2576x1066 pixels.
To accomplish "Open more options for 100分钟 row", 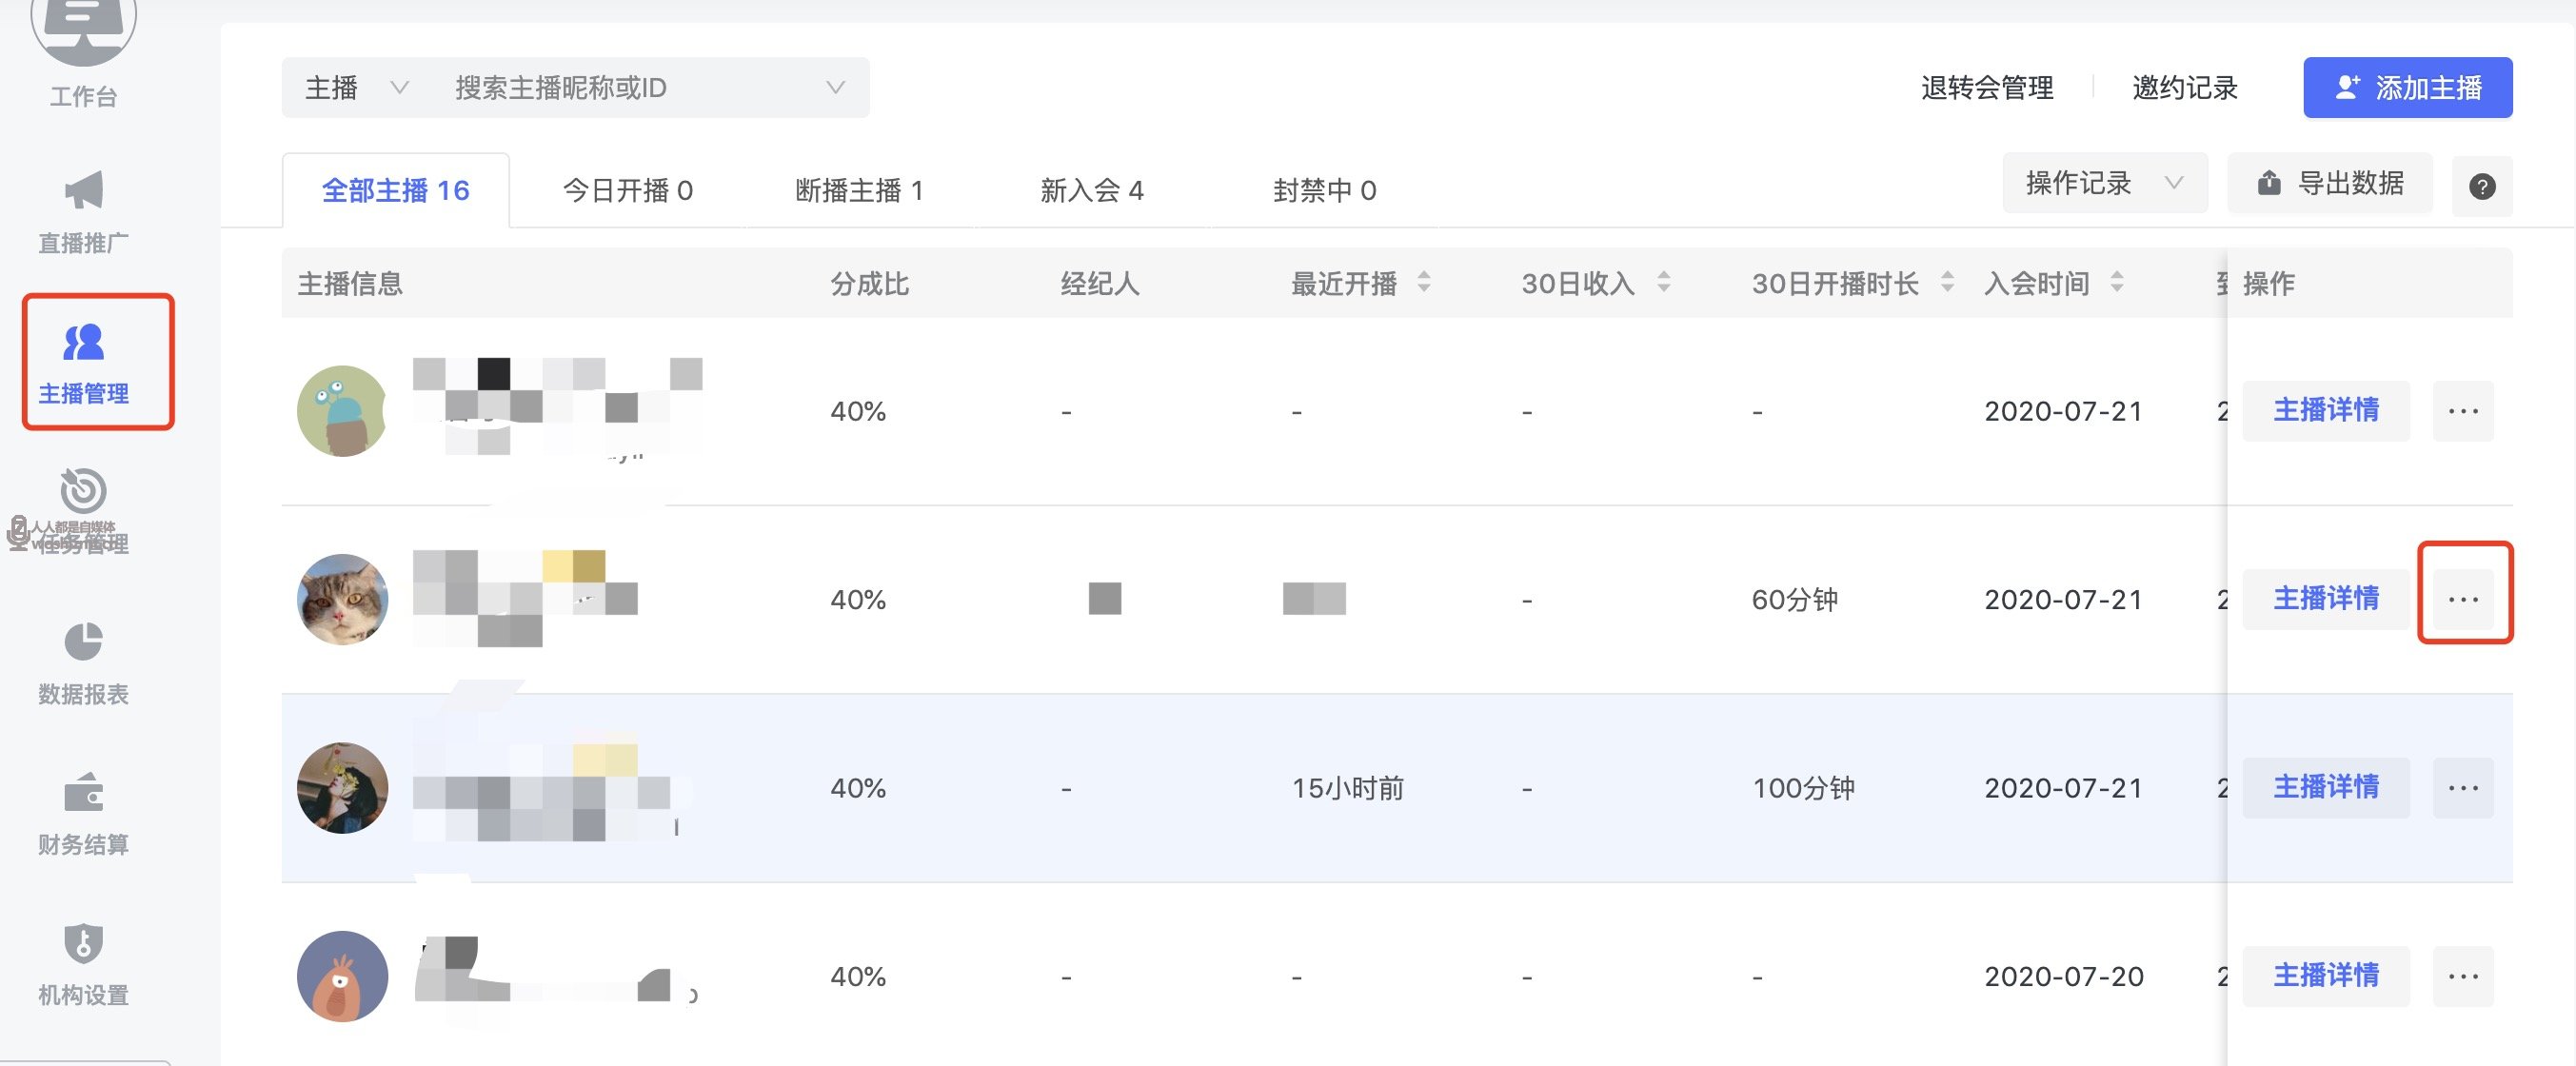I will [2462, 788].
